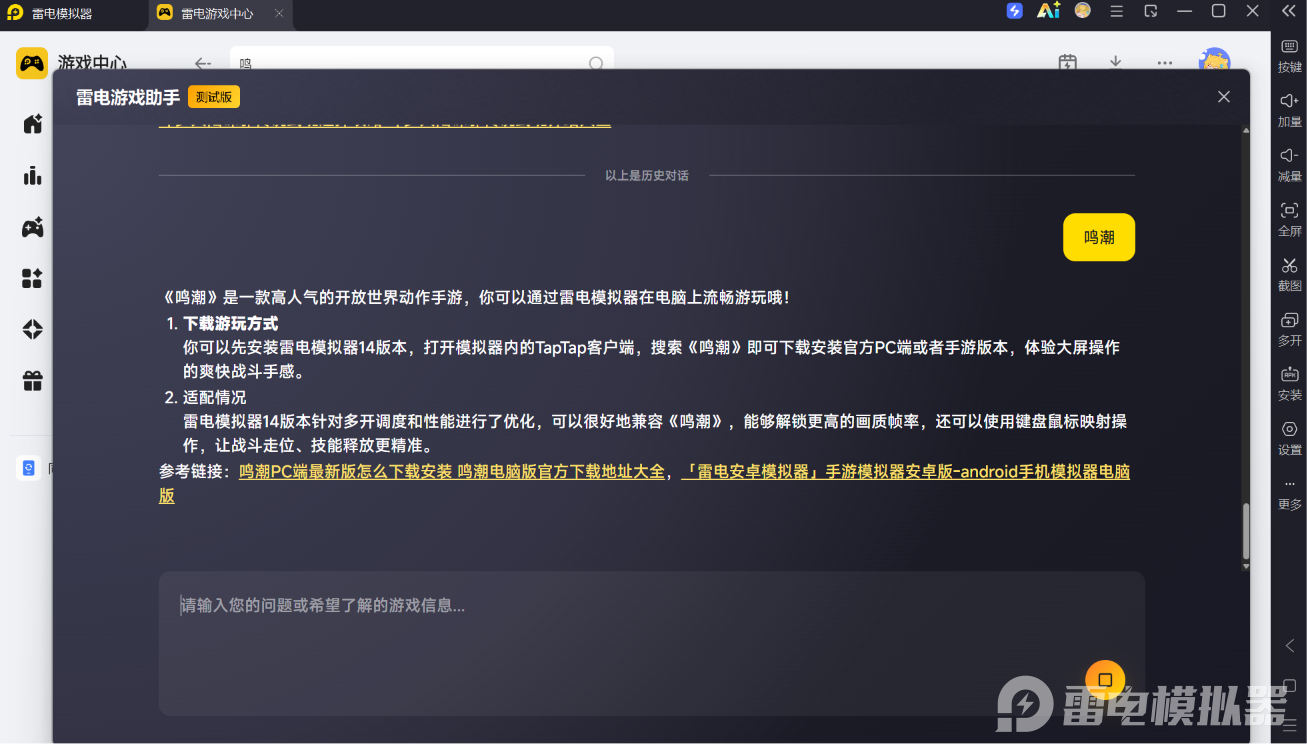Click the Android home square button

(1290, 686)
